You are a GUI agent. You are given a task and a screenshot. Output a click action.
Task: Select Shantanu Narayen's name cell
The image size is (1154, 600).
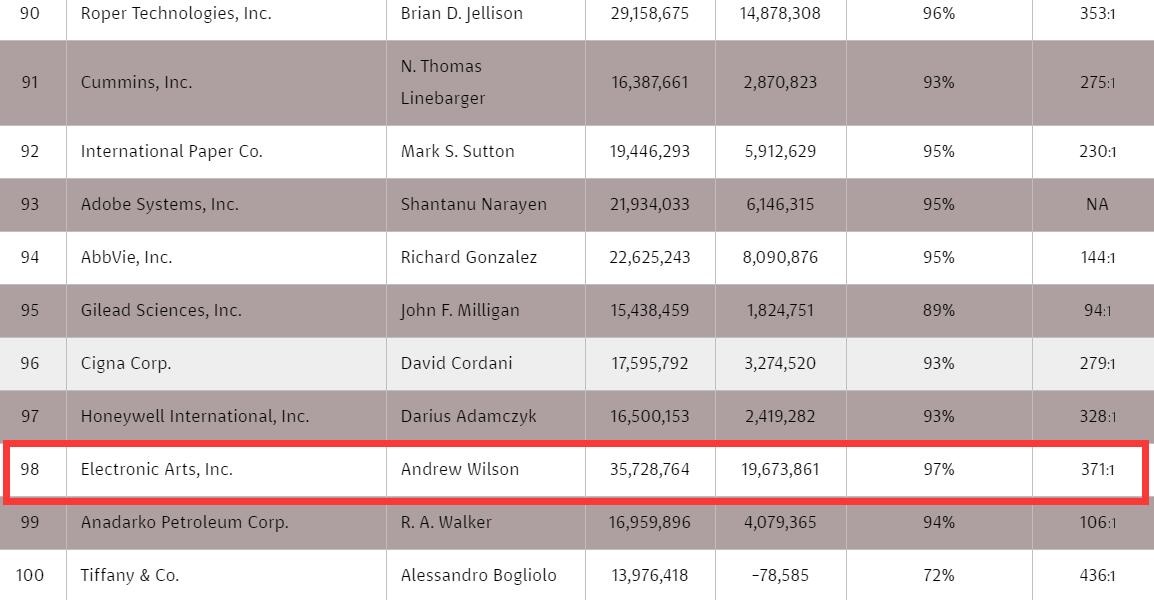pyautogui.click(x=473, y=204)
